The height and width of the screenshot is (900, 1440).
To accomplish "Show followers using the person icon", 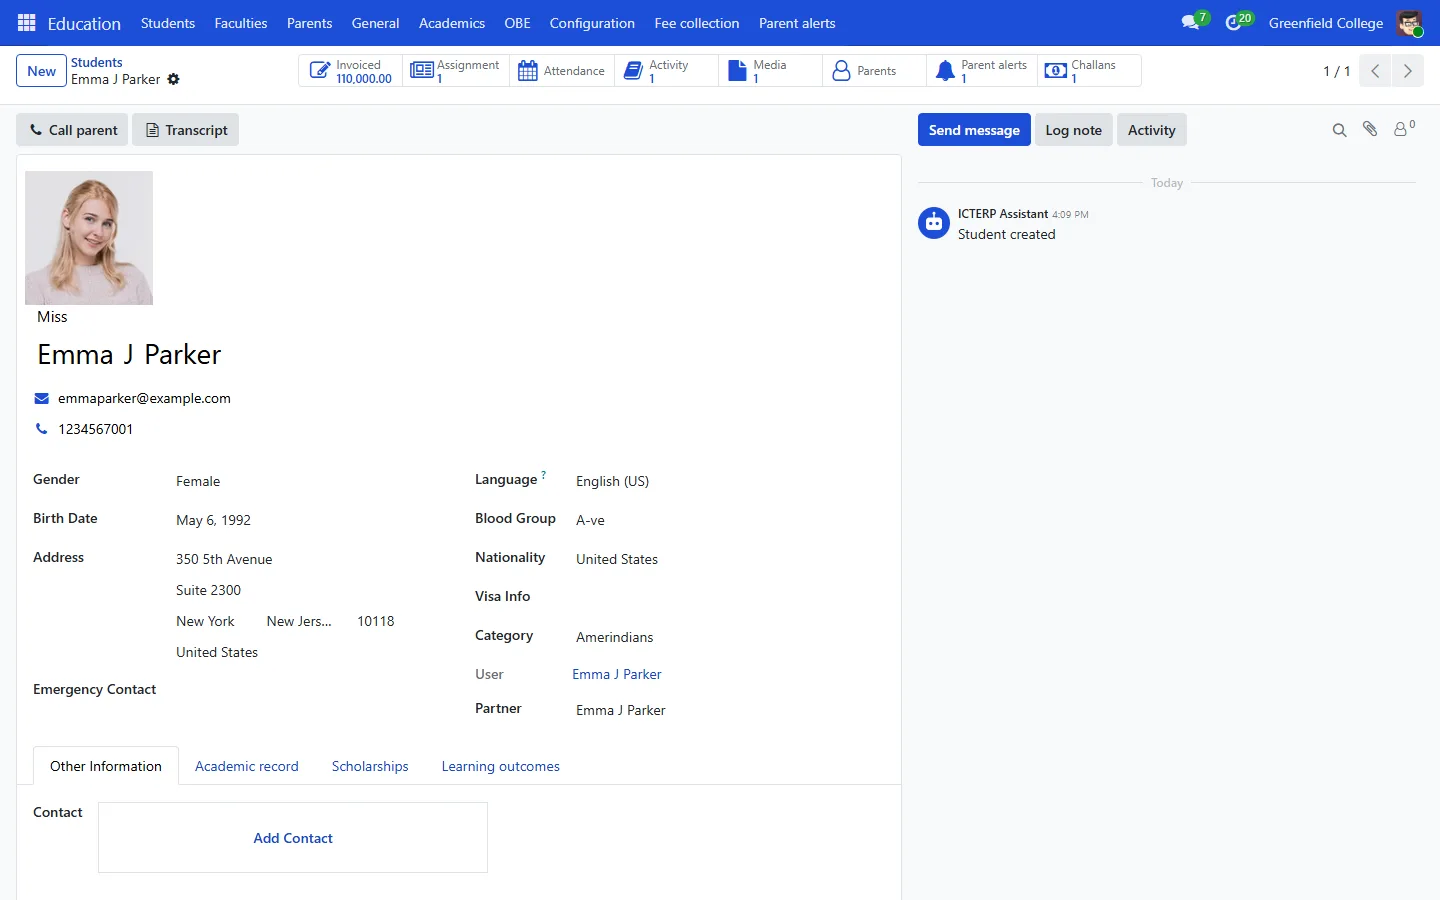I will [x=1404, y=129].
